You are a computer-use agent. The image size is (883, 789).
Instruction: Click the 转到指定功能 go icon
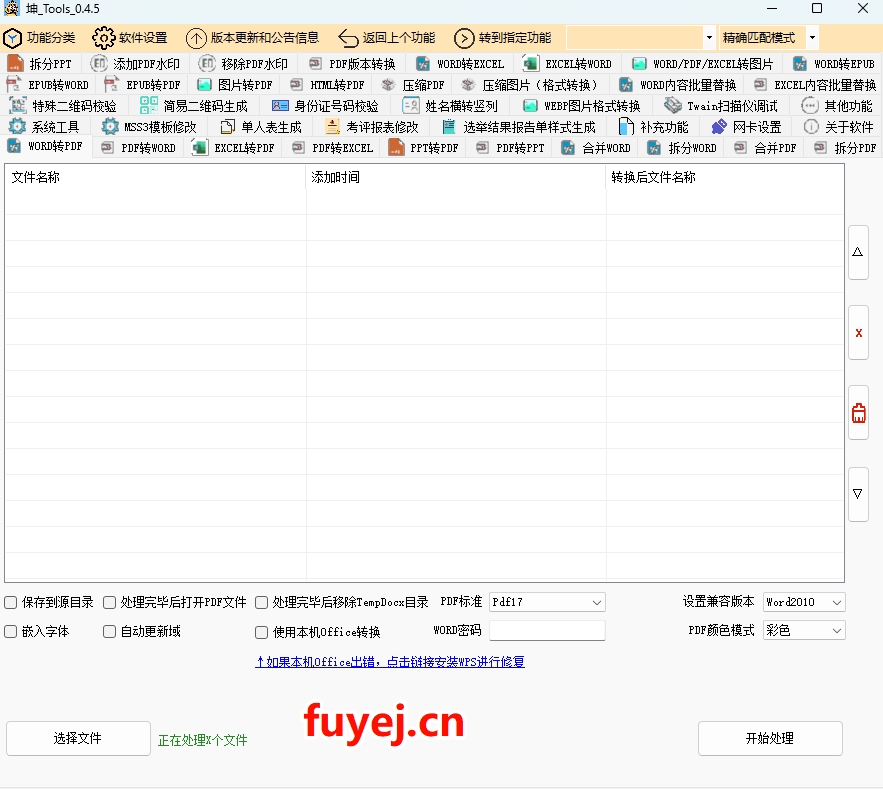click(x=464, y=38)
